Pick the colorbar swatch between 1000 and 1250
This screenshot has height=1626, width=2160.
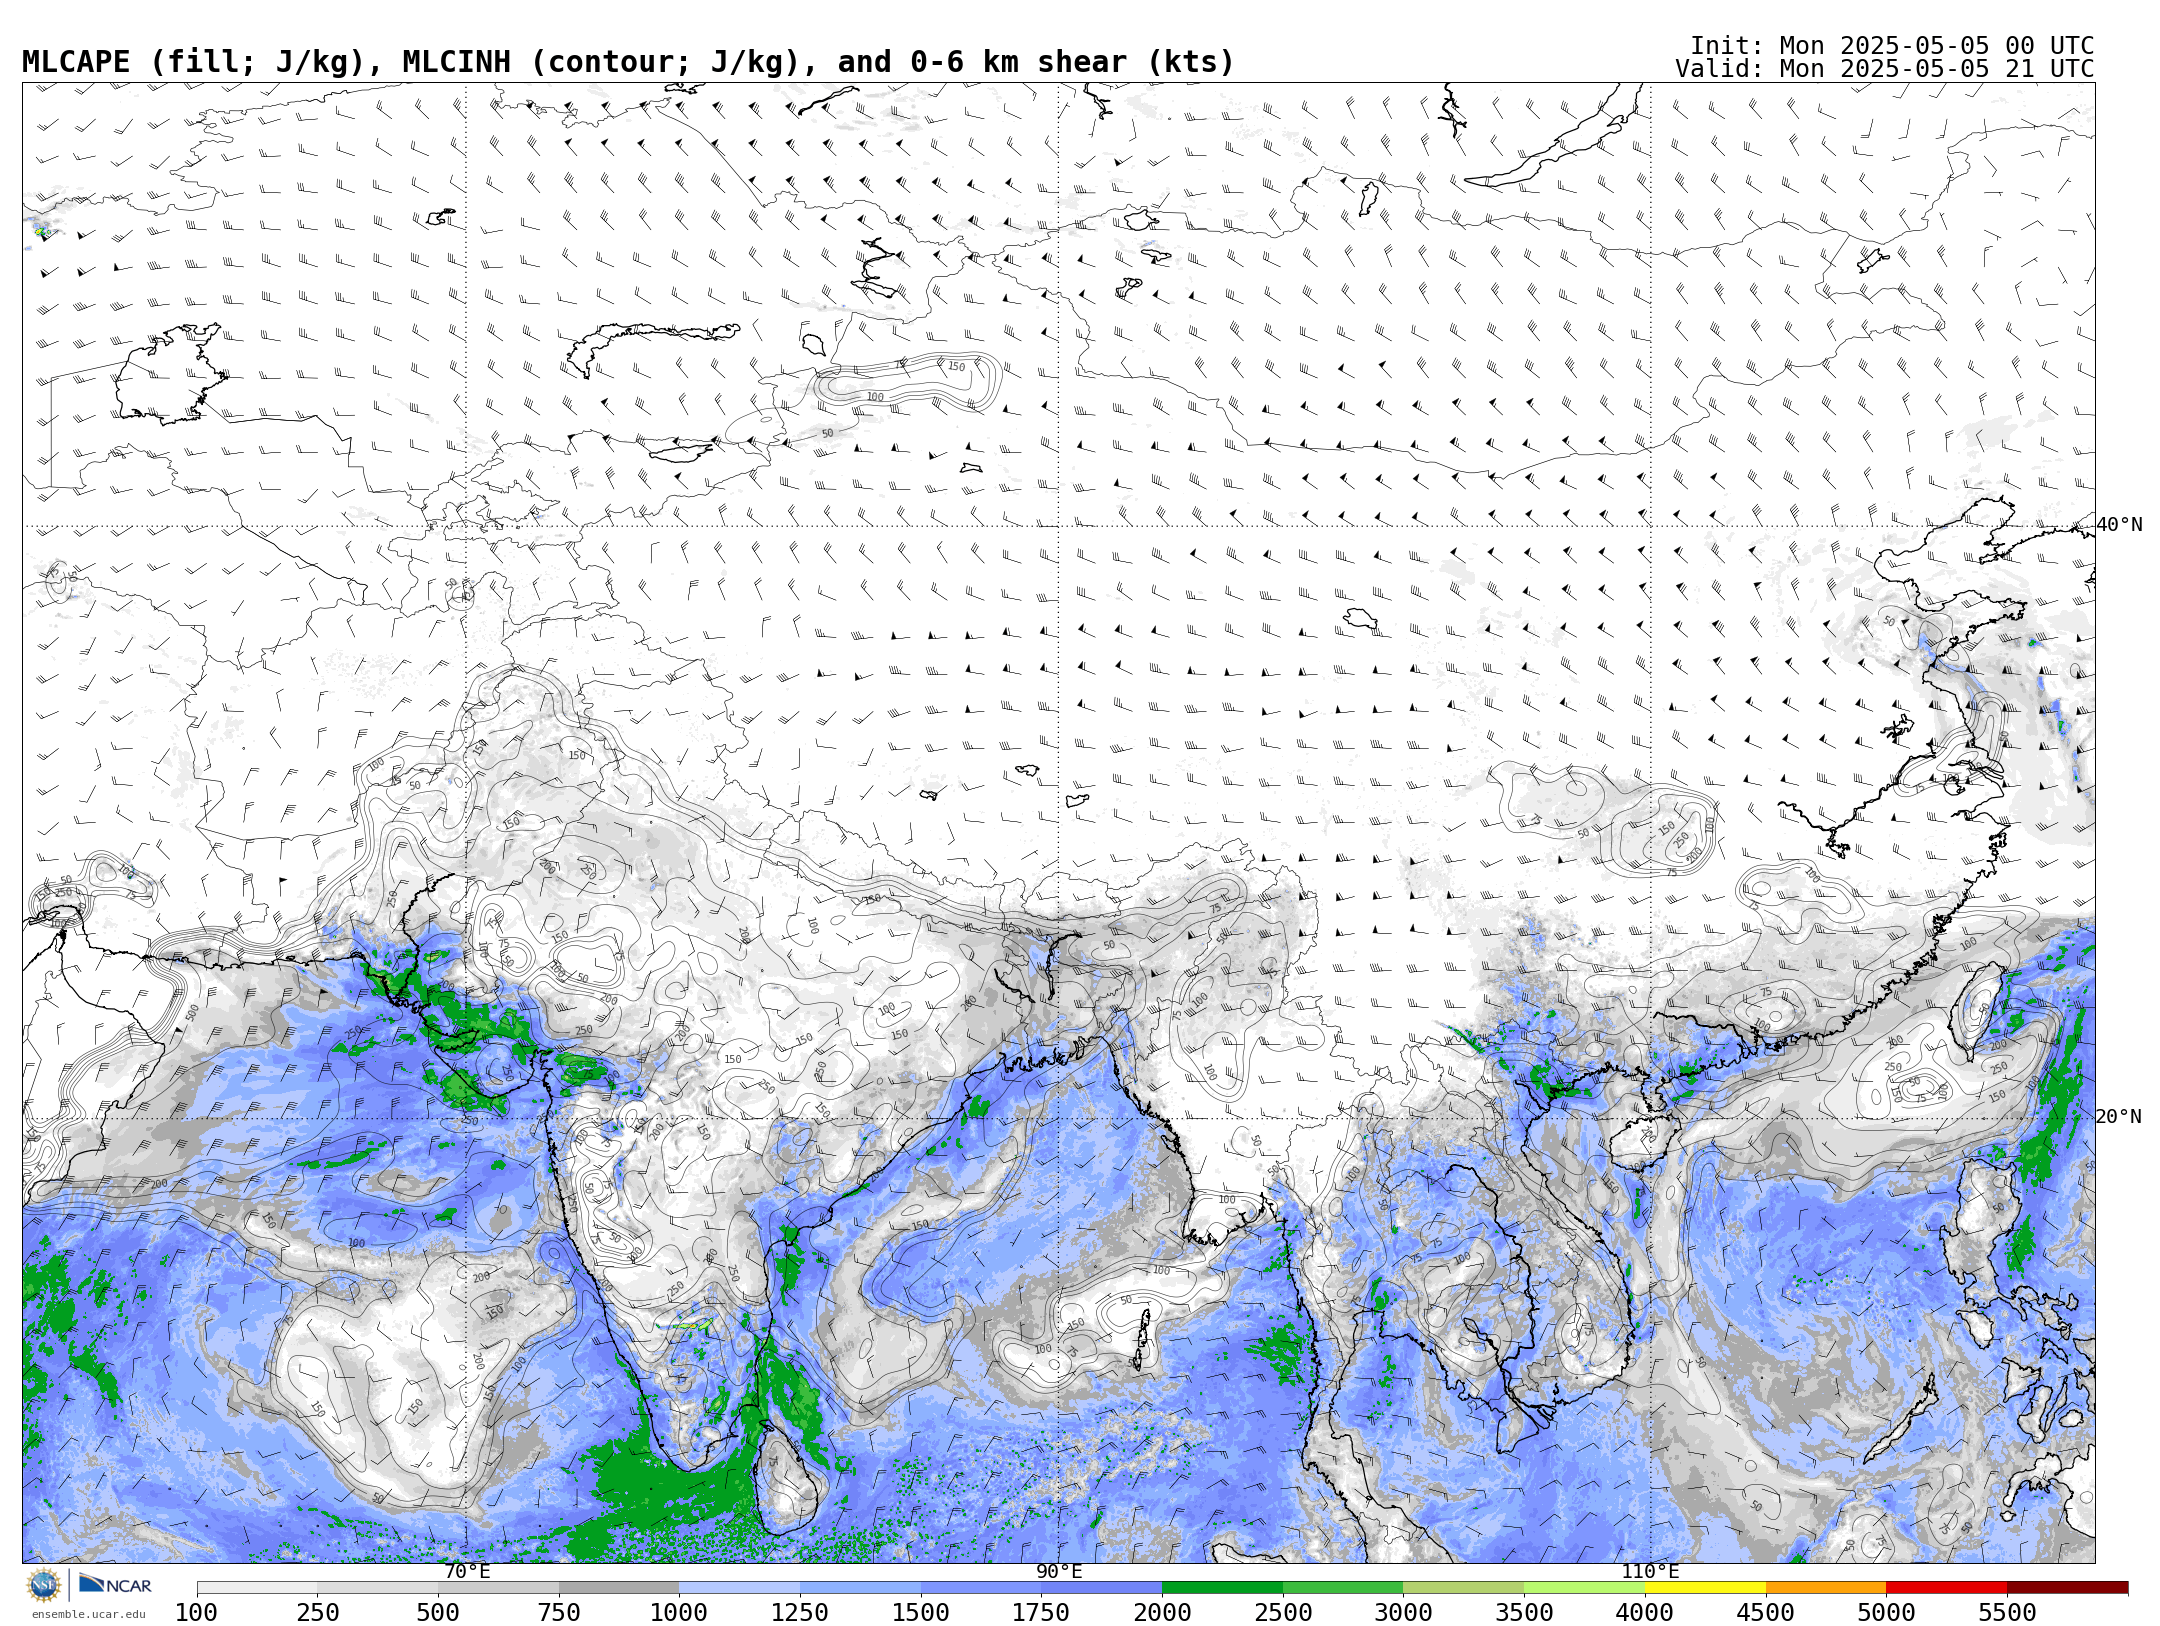[740, 1588]
